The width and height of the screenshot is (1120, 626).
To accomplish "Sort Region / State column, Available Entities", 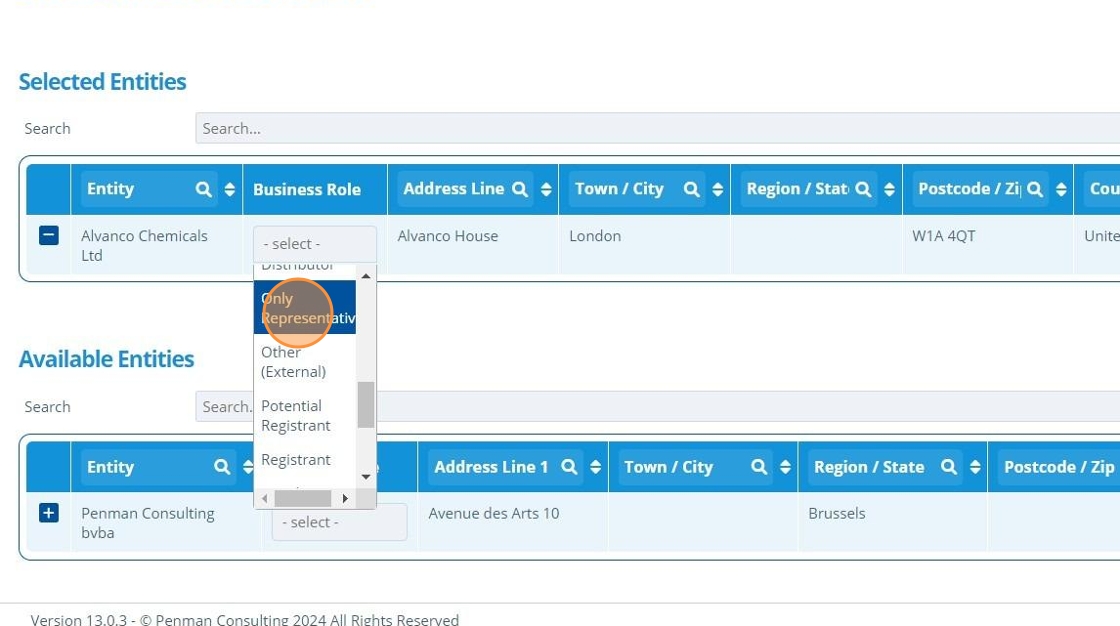I will 975,467.
